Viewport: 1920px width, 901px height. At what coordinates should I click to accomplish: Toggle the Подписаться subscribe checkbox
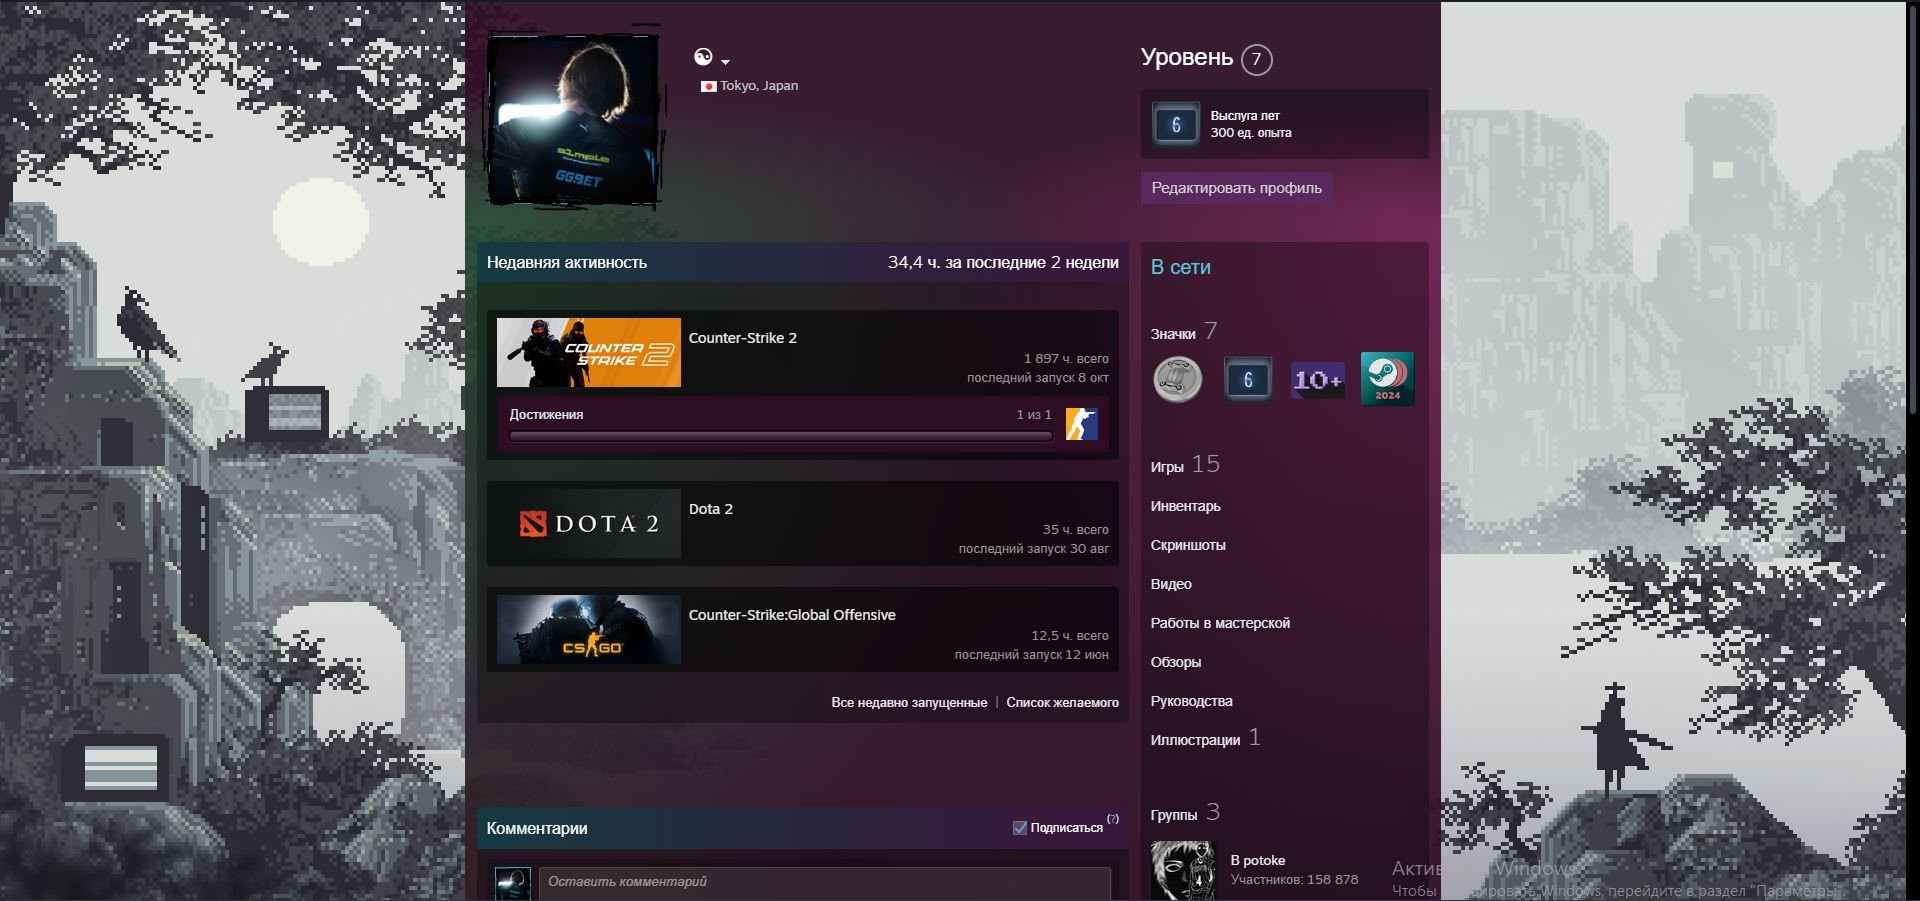coord(1019,828)
